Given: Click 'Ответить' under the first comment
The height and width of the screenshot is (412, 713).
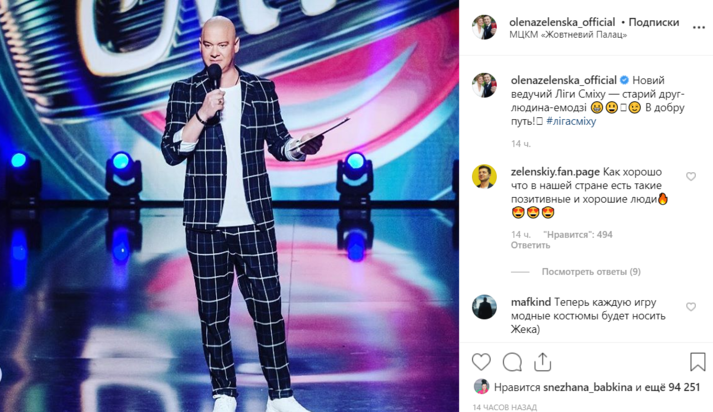Looking at the screenshot, I should click(530, 245).
